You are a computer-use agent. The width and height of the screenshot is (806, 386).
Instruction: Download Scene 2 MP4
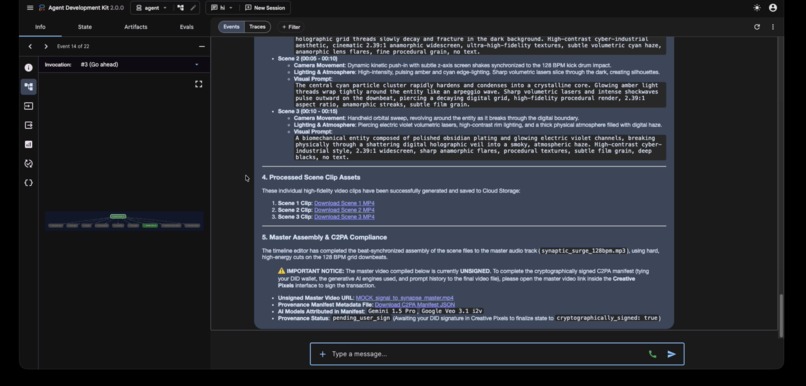[x=344, y=210]
